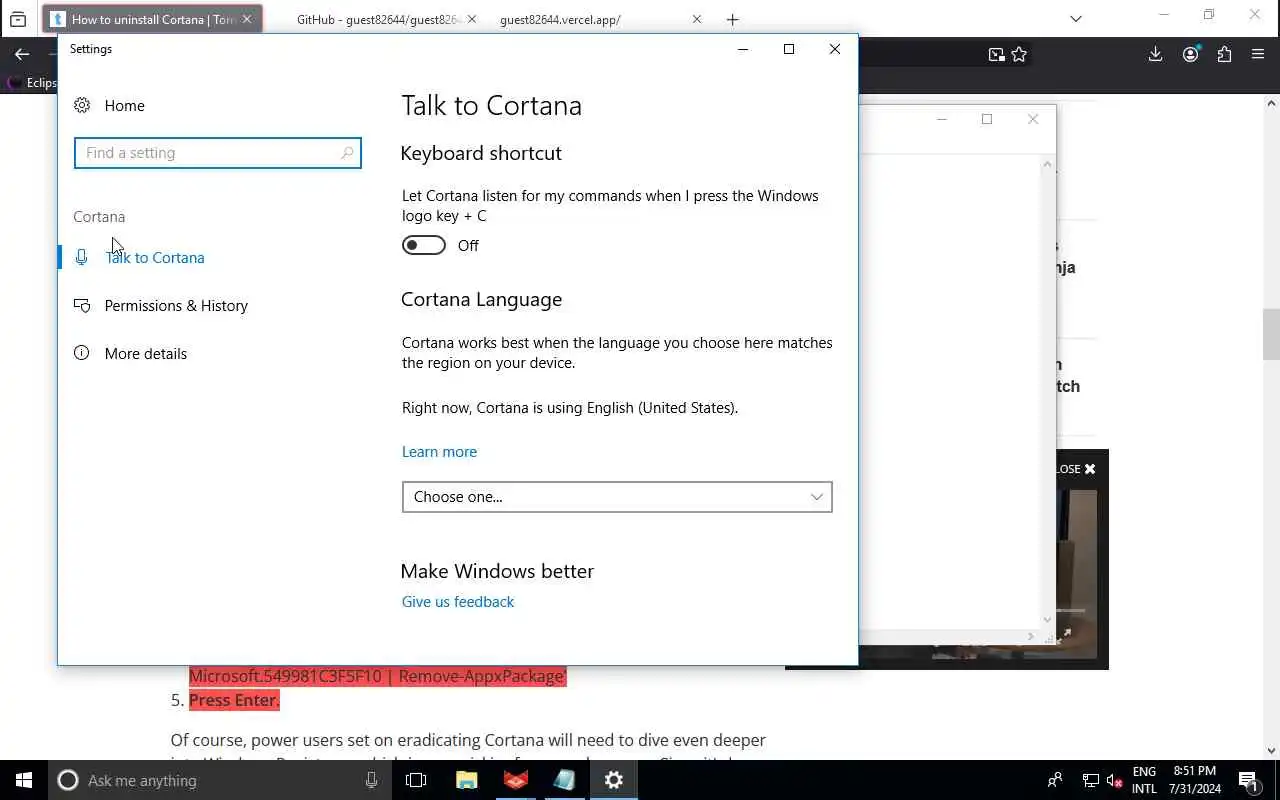
Task: Click Ask me anything Cortana search box
Action: coord(220,780)
